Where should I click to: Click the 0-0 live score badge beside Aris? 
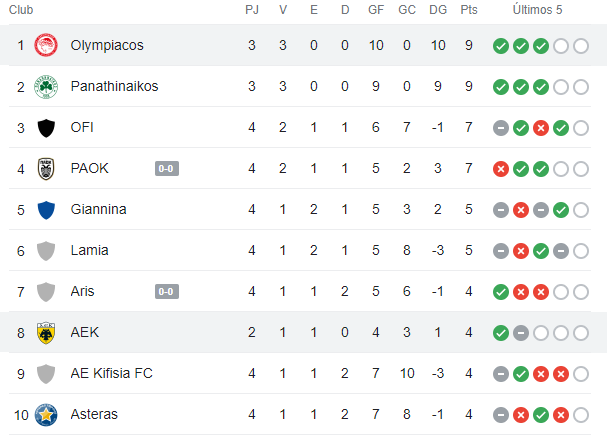coord(167,292)
